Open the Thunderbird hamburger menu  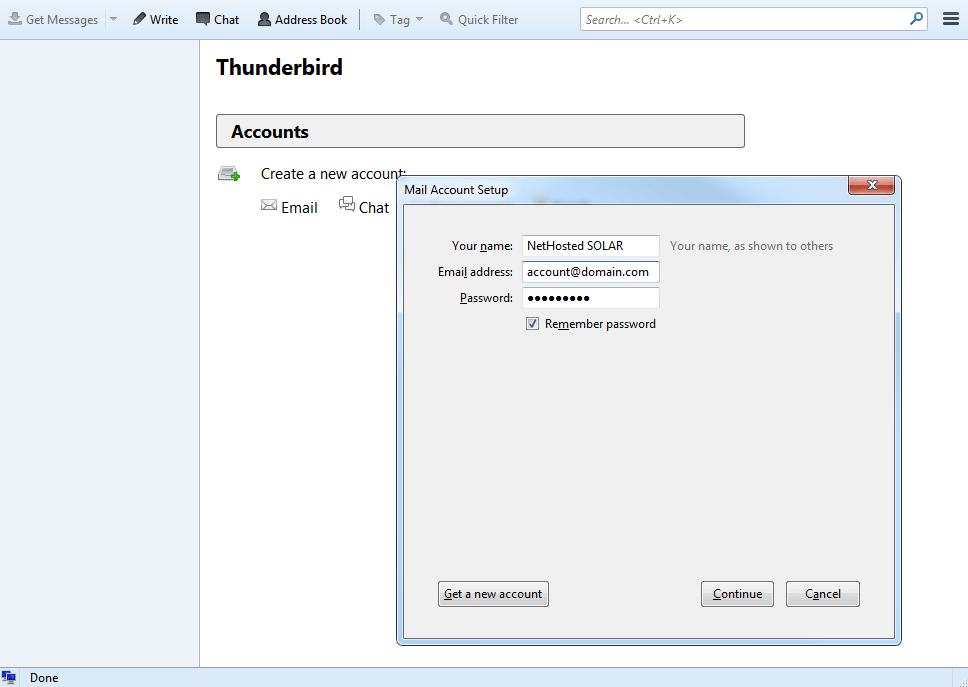[x=951, y=19]
